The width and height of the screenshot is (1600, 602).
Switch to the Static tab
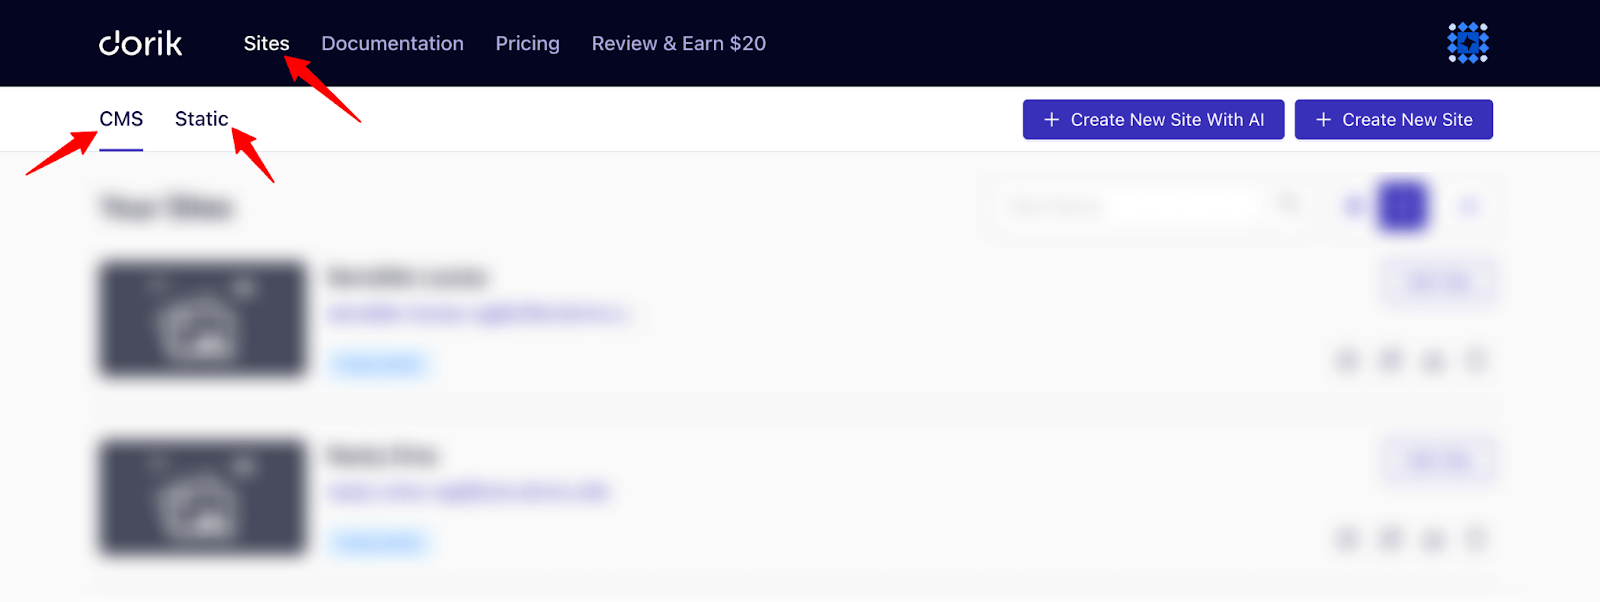(x=201, y=119)
